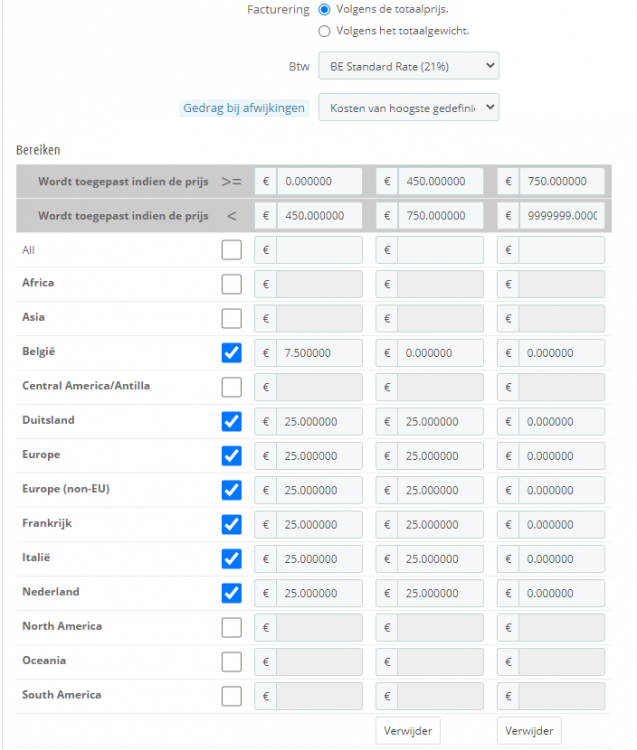Viewport: 637px width, 750px height.
Task: Click the België first range price field
Action: (x=319, y=353)
